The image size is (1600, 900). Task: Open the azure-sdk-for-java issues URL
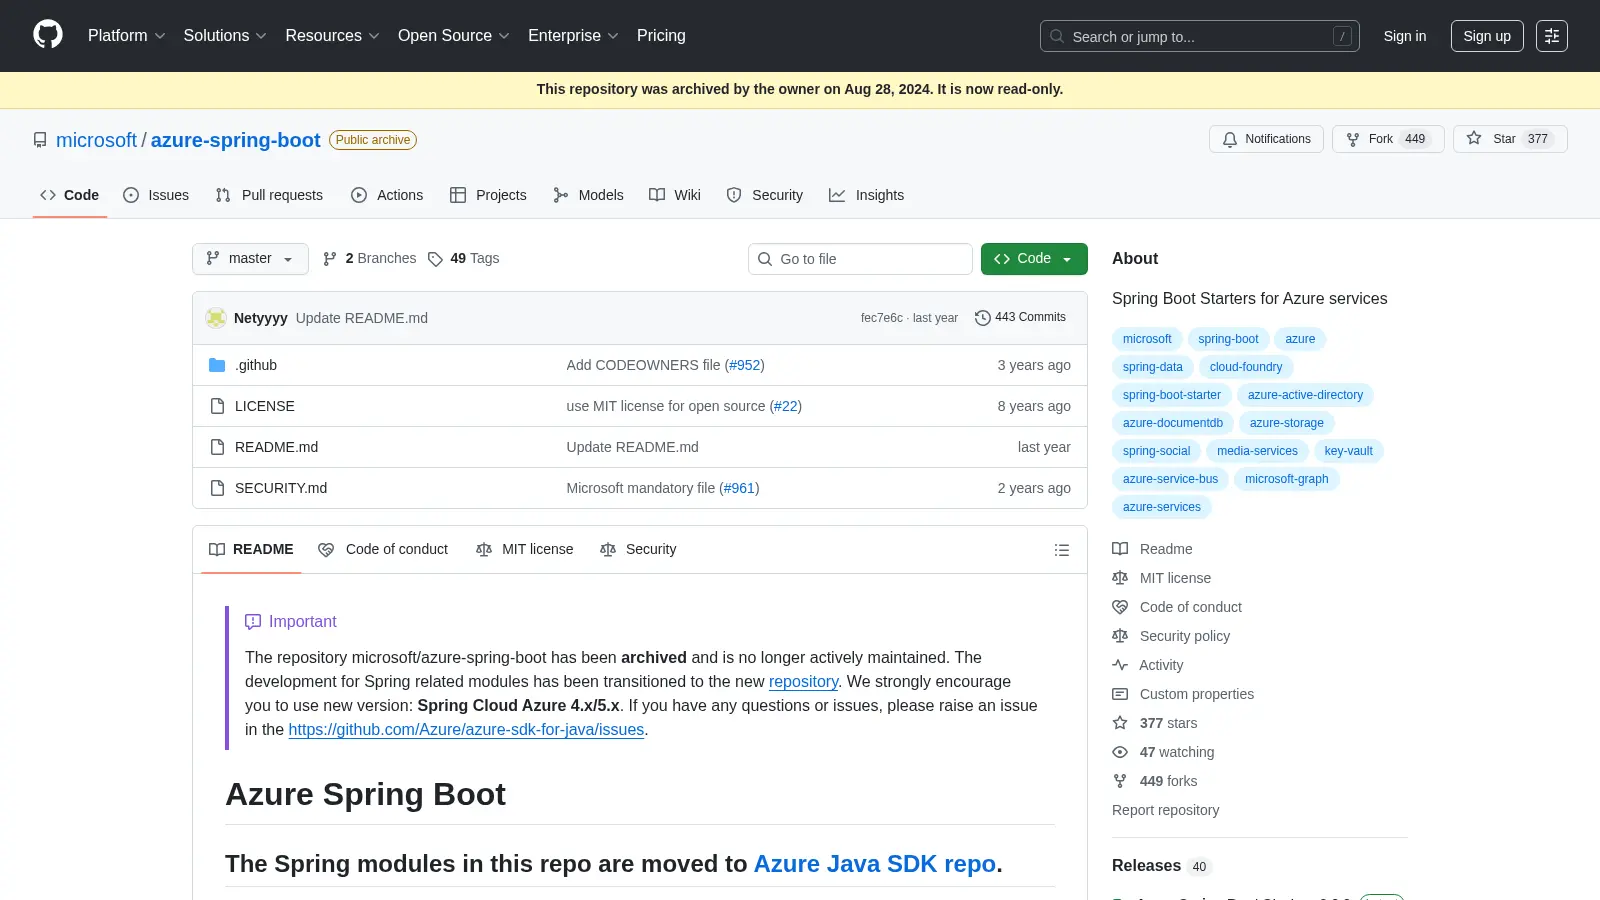466,730
